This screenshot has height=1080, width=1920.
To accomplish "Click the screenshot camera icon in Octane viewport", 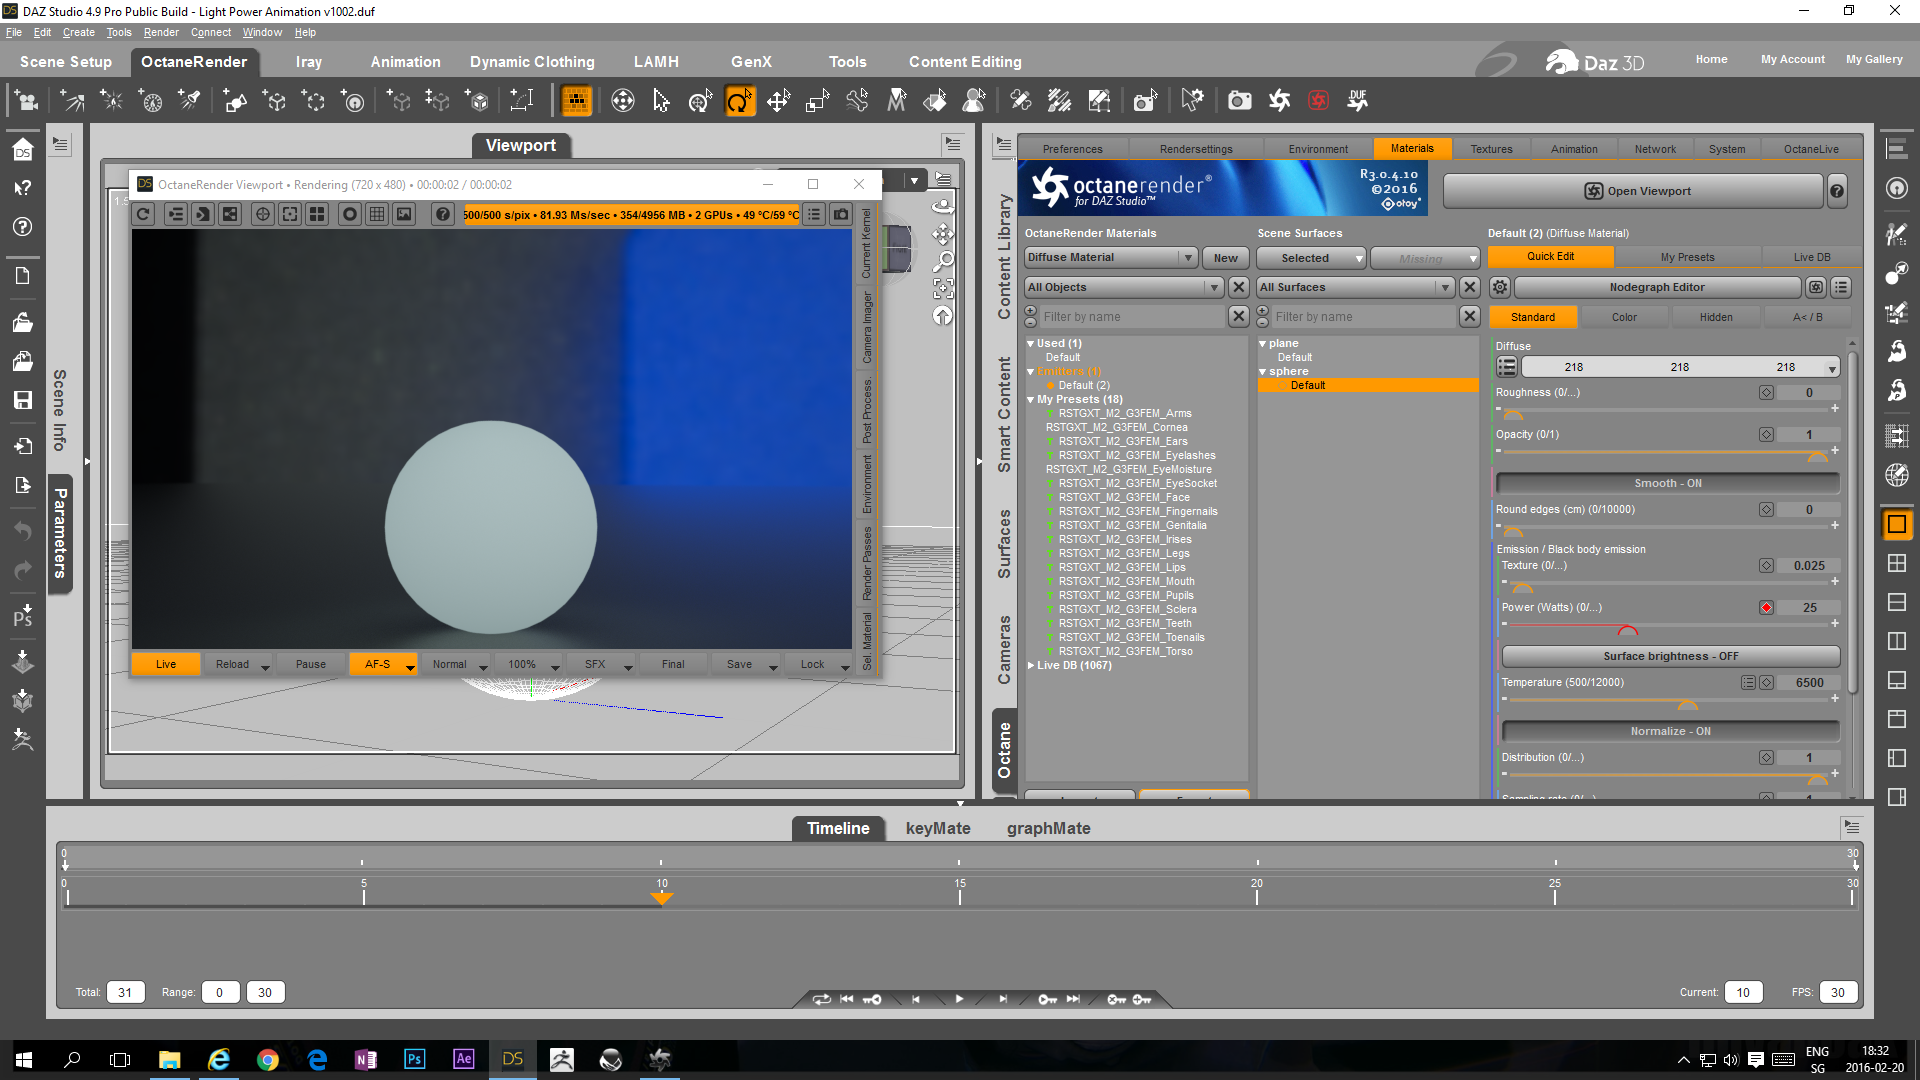I will 841,214.
